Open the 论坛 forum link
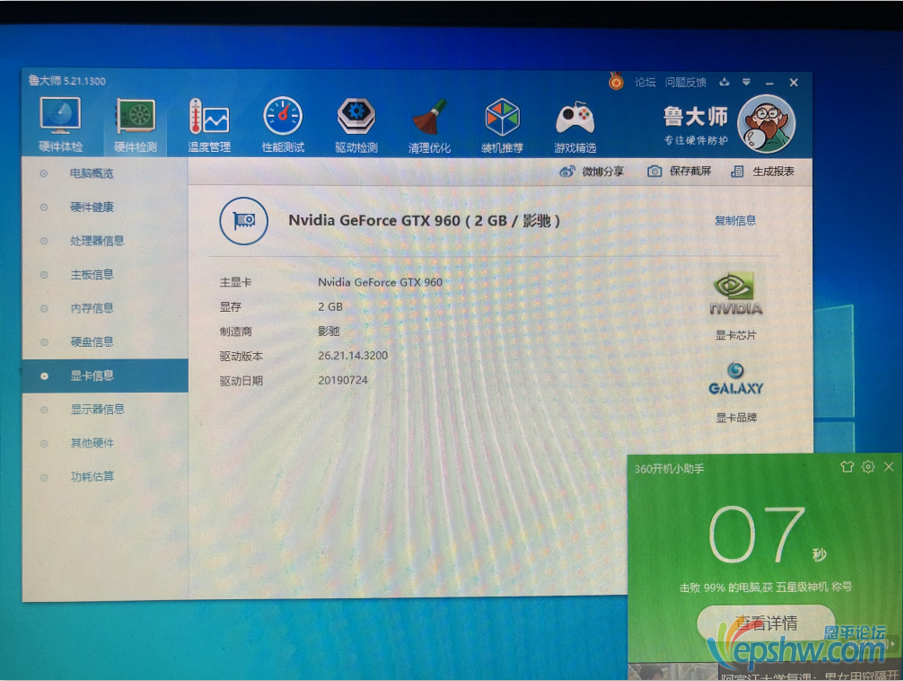The width and height of the screenshot is (903, 681). point(645,82)
